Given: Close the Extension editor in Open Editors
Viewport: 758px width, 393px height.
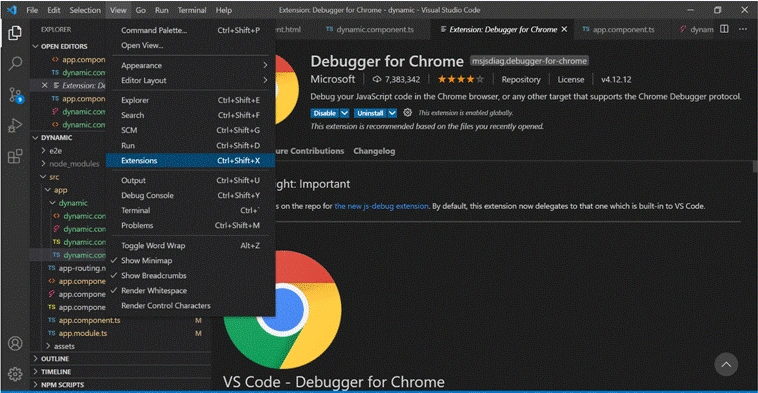Looking at the screenshot, I should click(44, 86).
